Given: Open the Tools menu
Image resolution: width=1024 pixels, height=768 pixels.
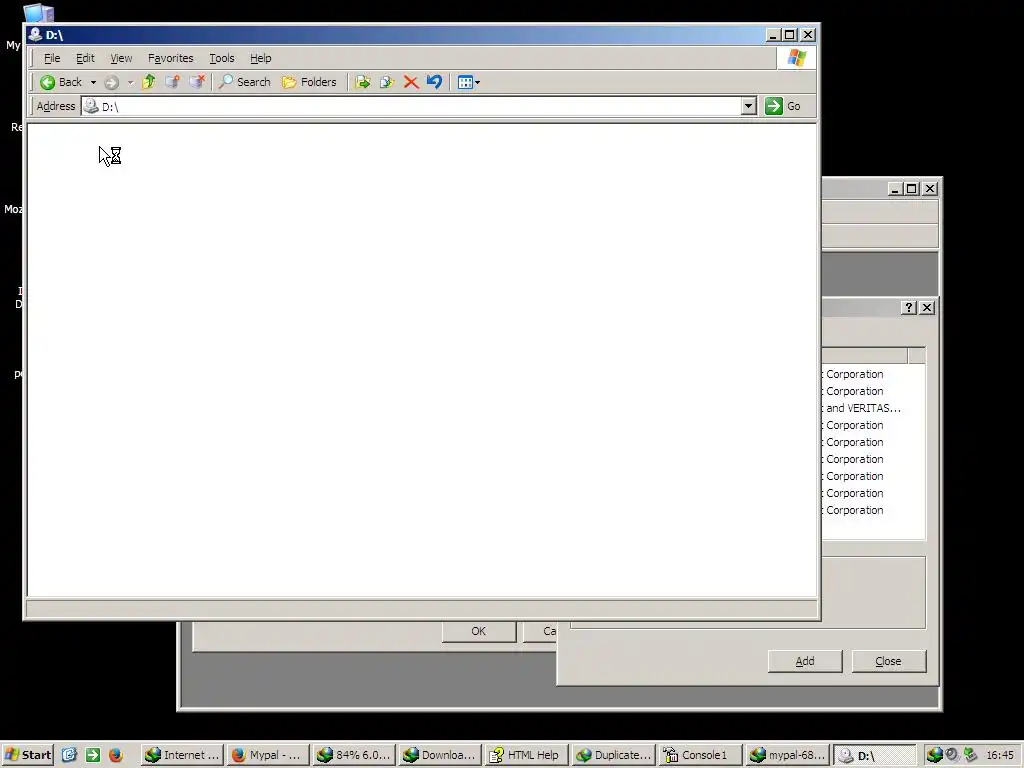Looking at the screenshot, I should click(221, 58).
